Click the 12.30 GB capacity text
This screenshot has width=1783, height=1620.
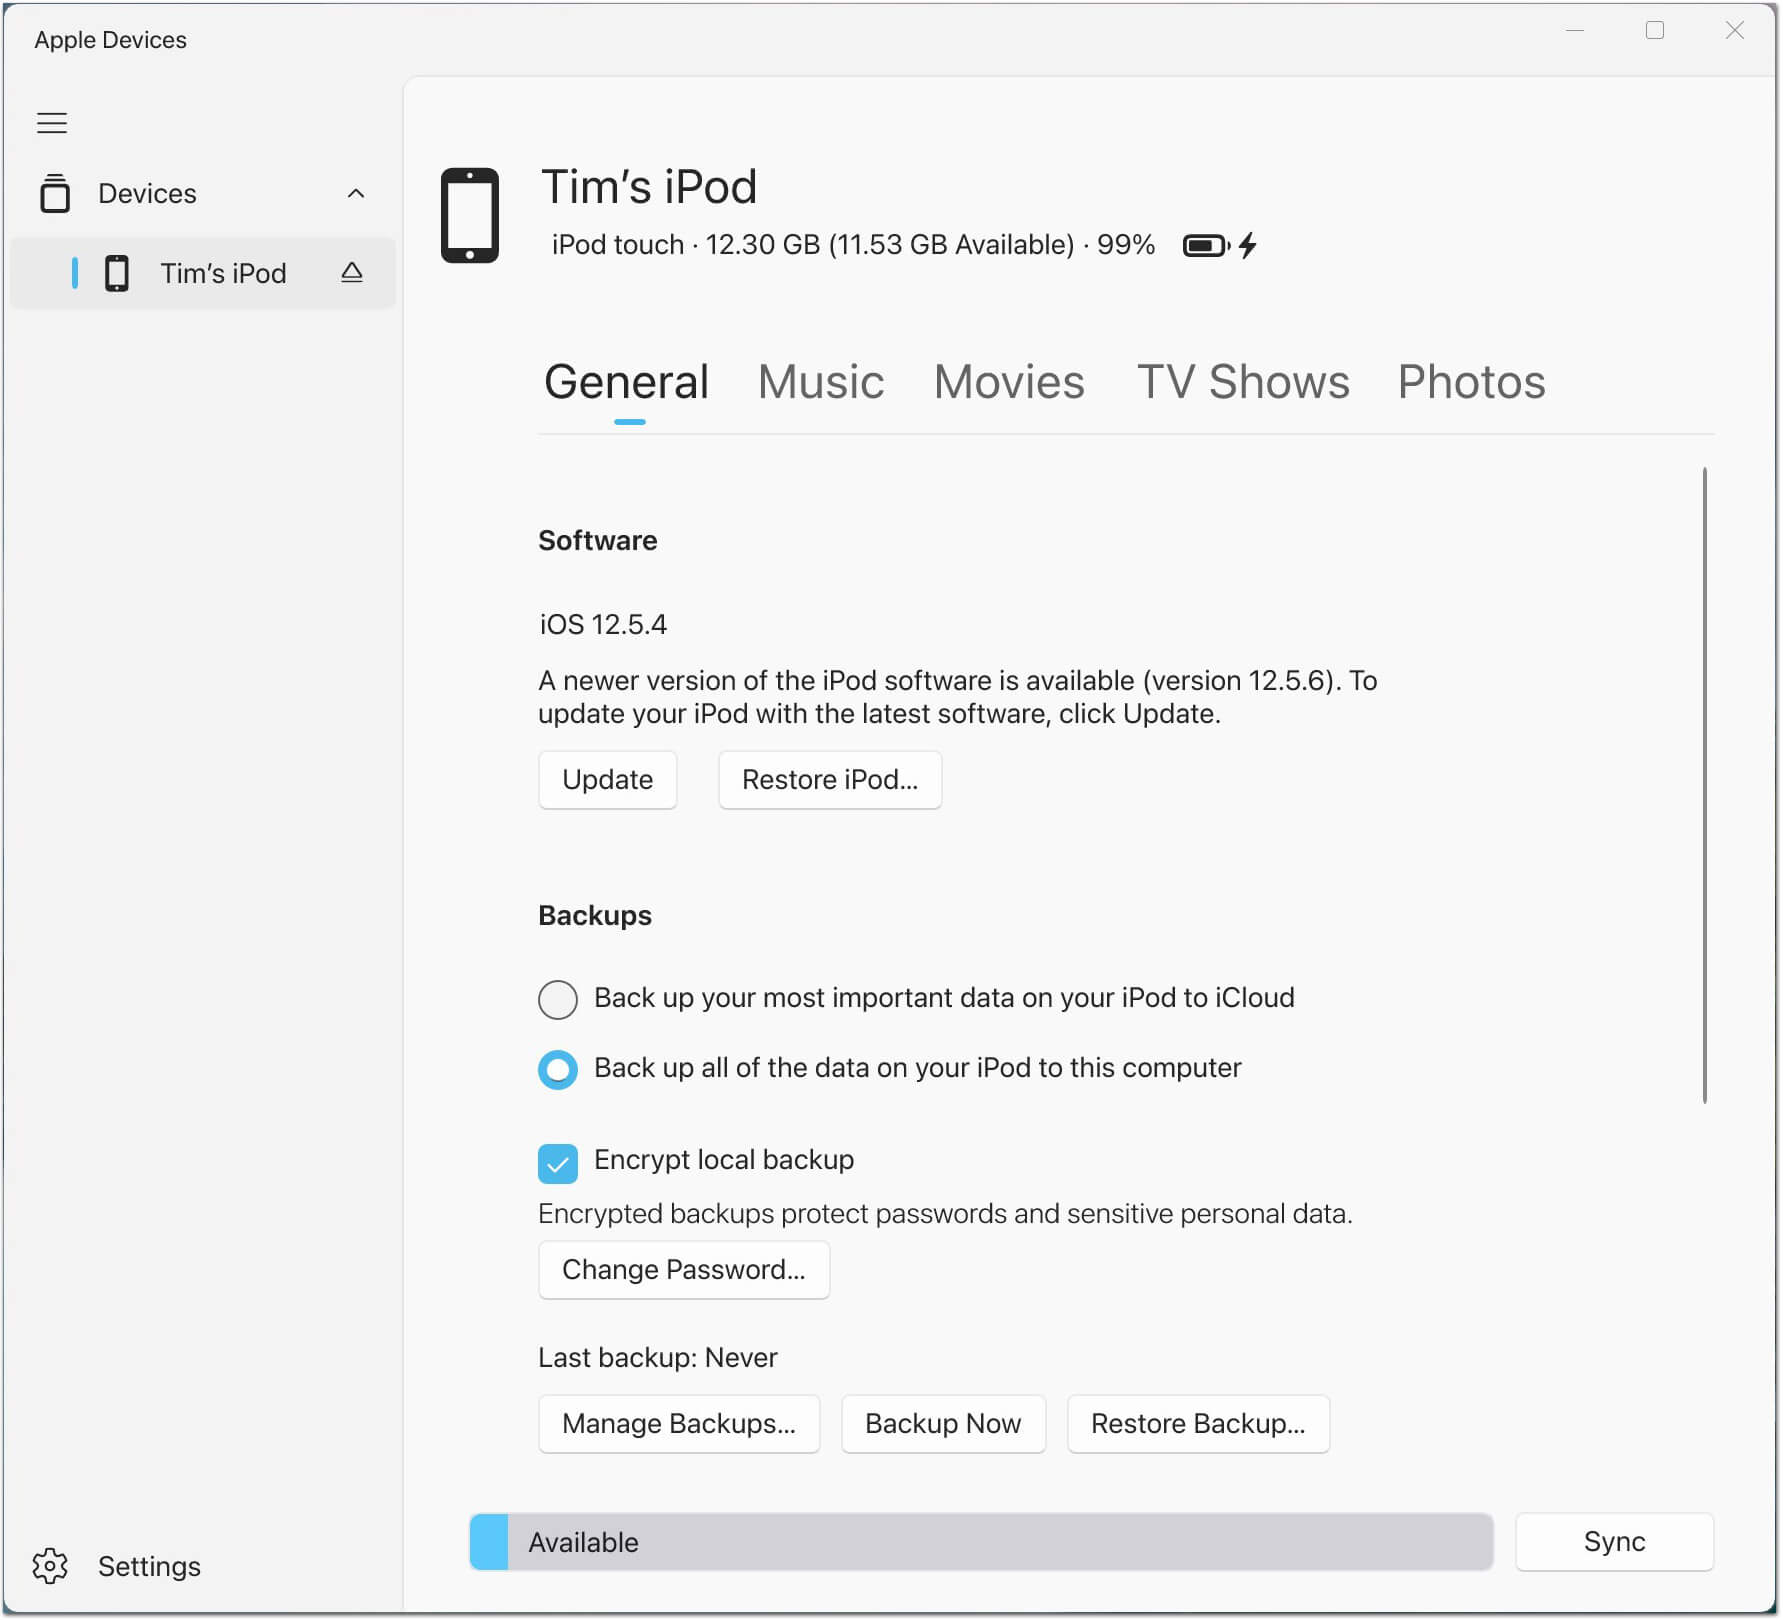click(x=763, y=245)
